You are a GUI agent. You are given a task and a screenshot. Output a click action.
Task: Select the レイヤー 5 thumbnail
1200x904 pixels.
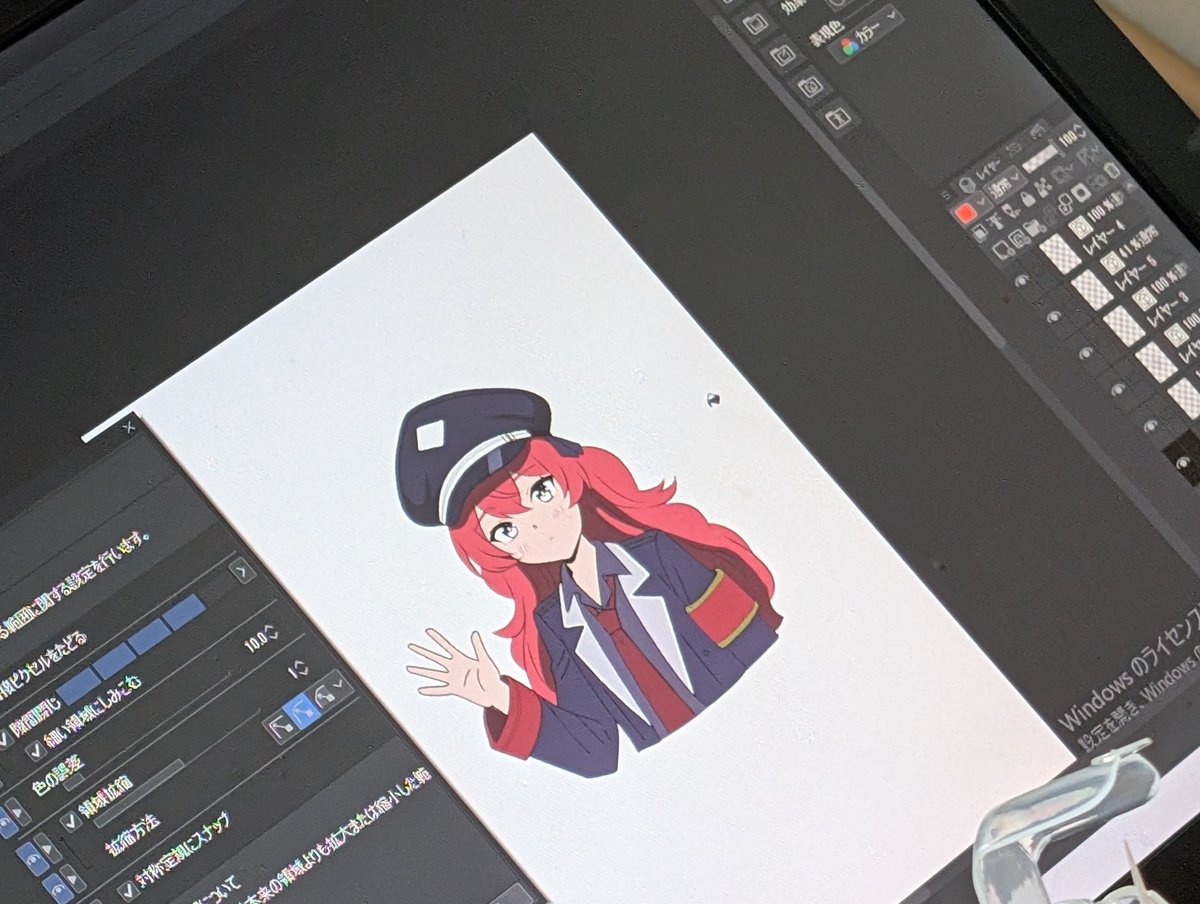[x=1092, y=290]
